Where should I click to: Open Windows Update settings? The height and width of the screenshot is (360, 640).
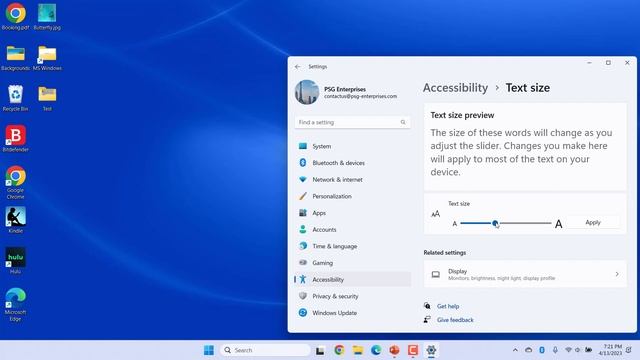point(352,313)
